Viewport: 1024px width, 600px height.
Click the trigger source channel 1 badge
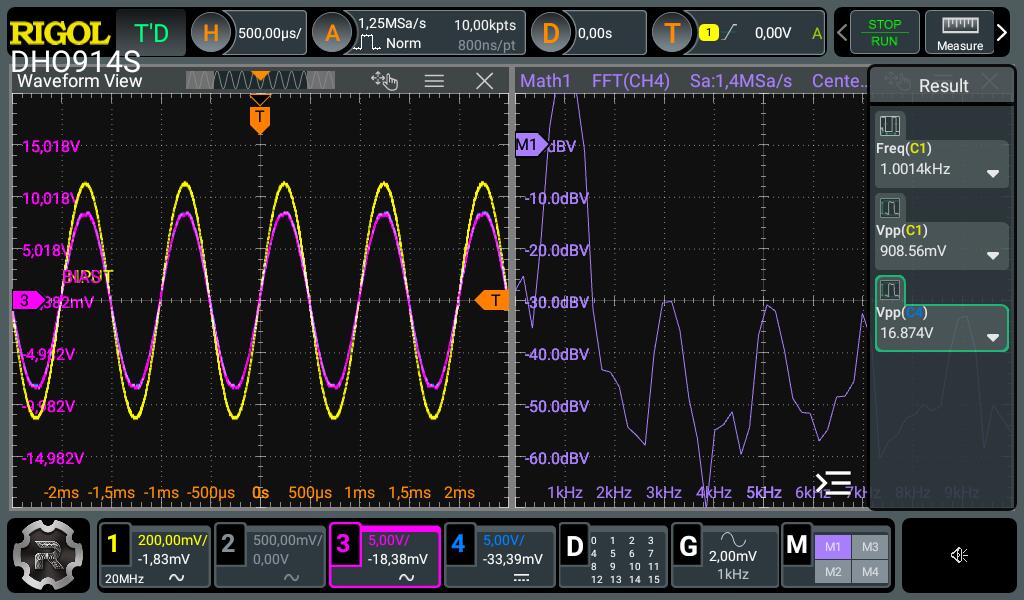(x=709, y=32)
